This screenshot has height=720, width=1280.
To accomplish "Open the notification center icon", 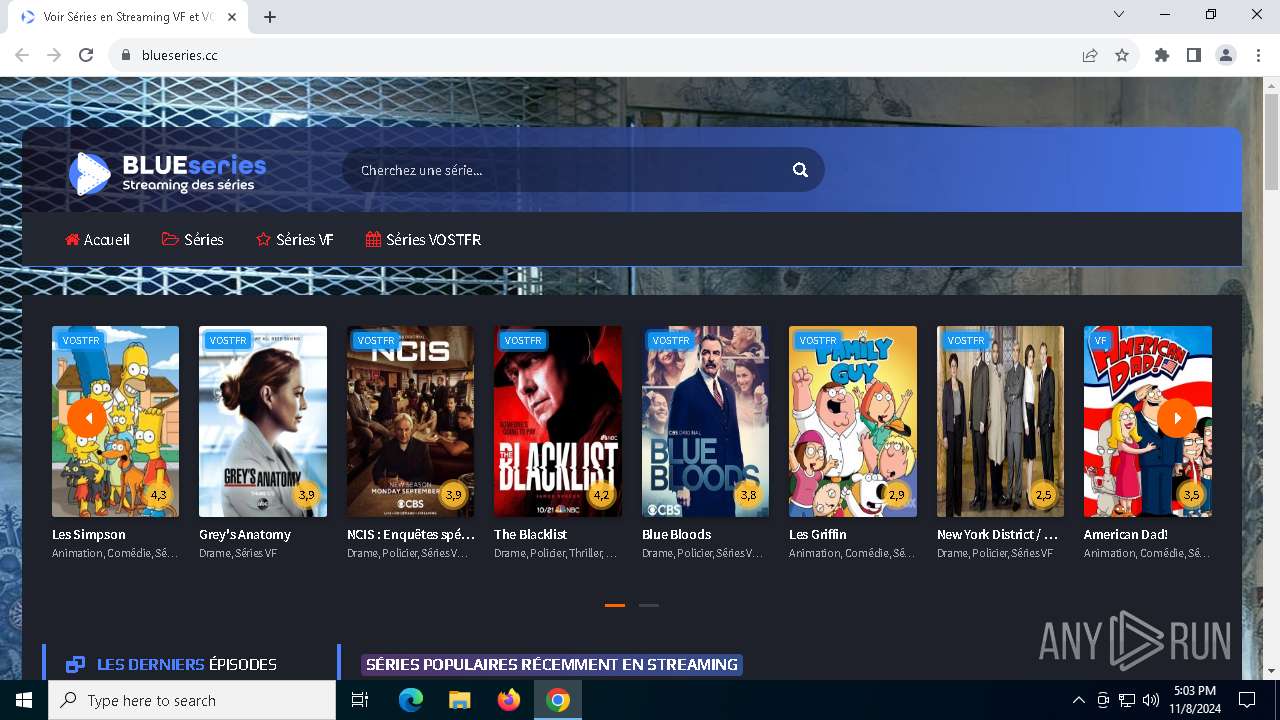I will point(1247,700).
